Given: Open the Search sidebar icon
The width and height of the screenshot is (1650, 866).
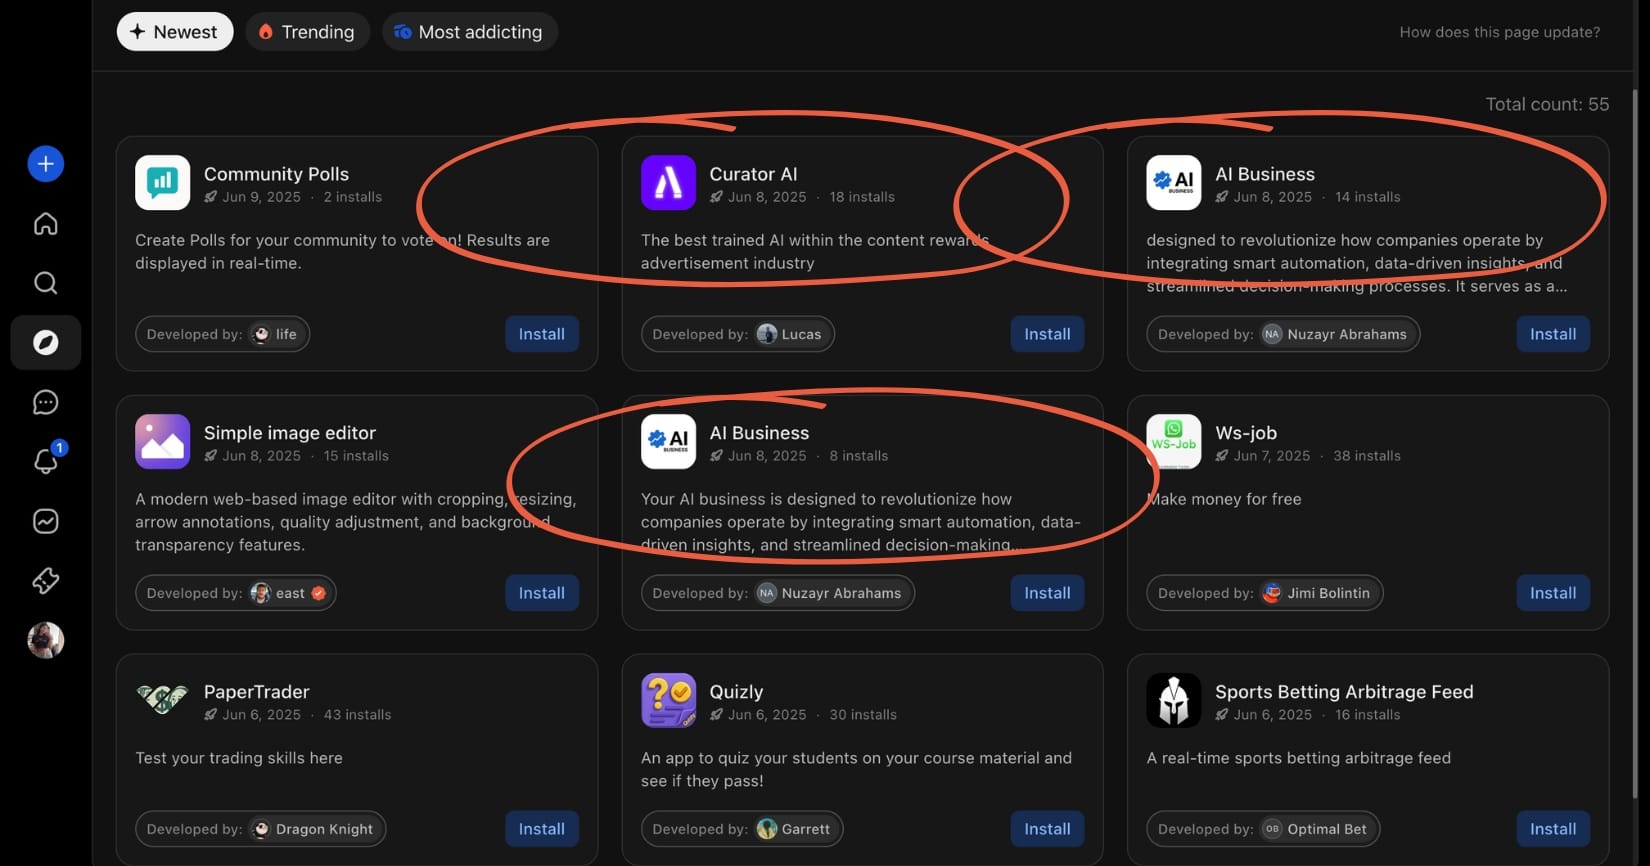Looking at the screenshot, I should click(45, 283).
